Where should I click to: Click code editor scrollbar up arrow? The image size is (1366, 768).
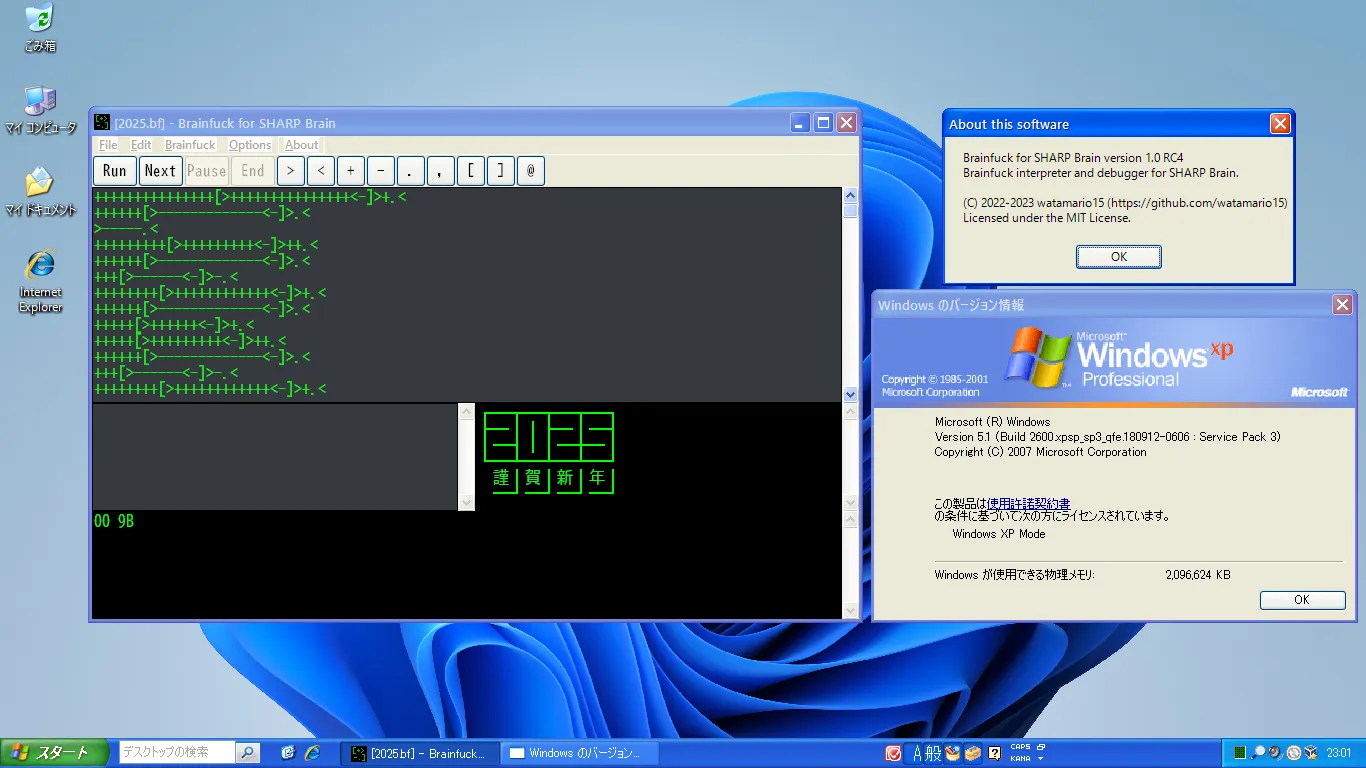coord(850,195)
